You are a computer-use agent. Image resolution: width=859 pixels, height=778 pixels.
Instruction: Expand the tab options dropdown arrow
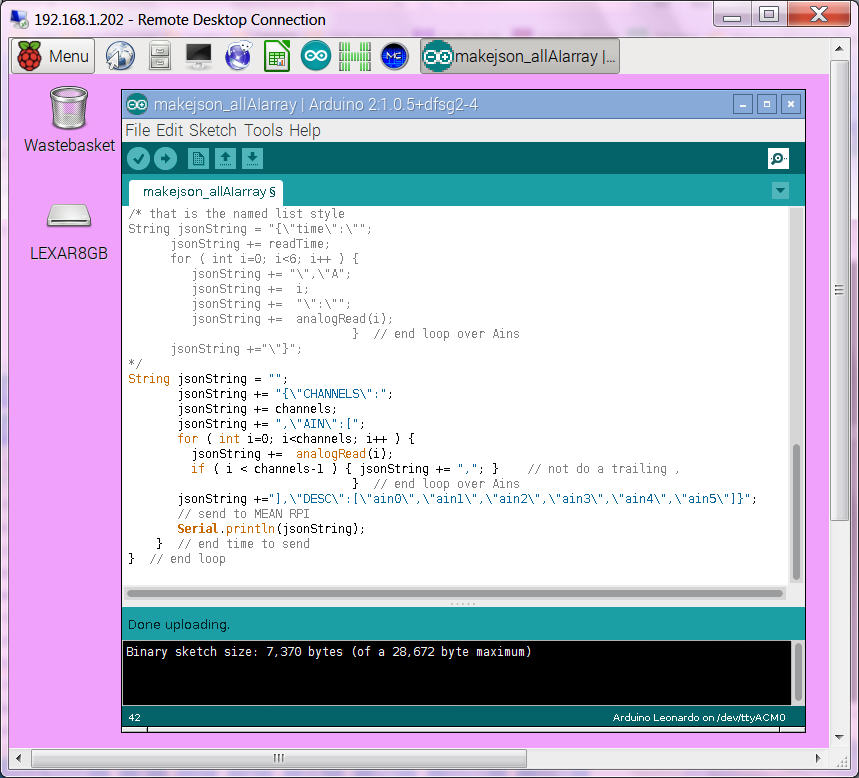[780, 191]
